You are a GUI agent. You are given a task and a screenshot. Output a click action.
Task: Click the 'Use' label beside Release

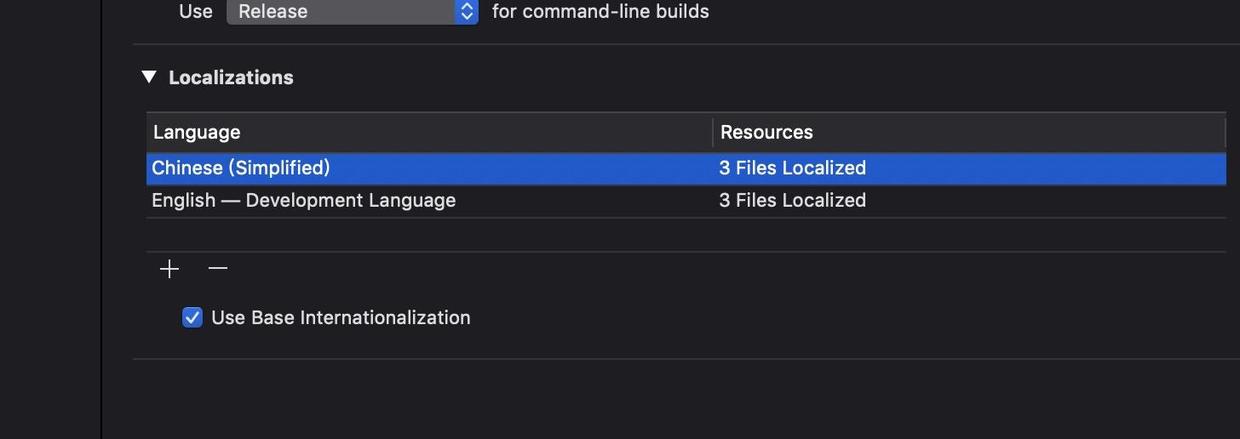click(195, 12)
